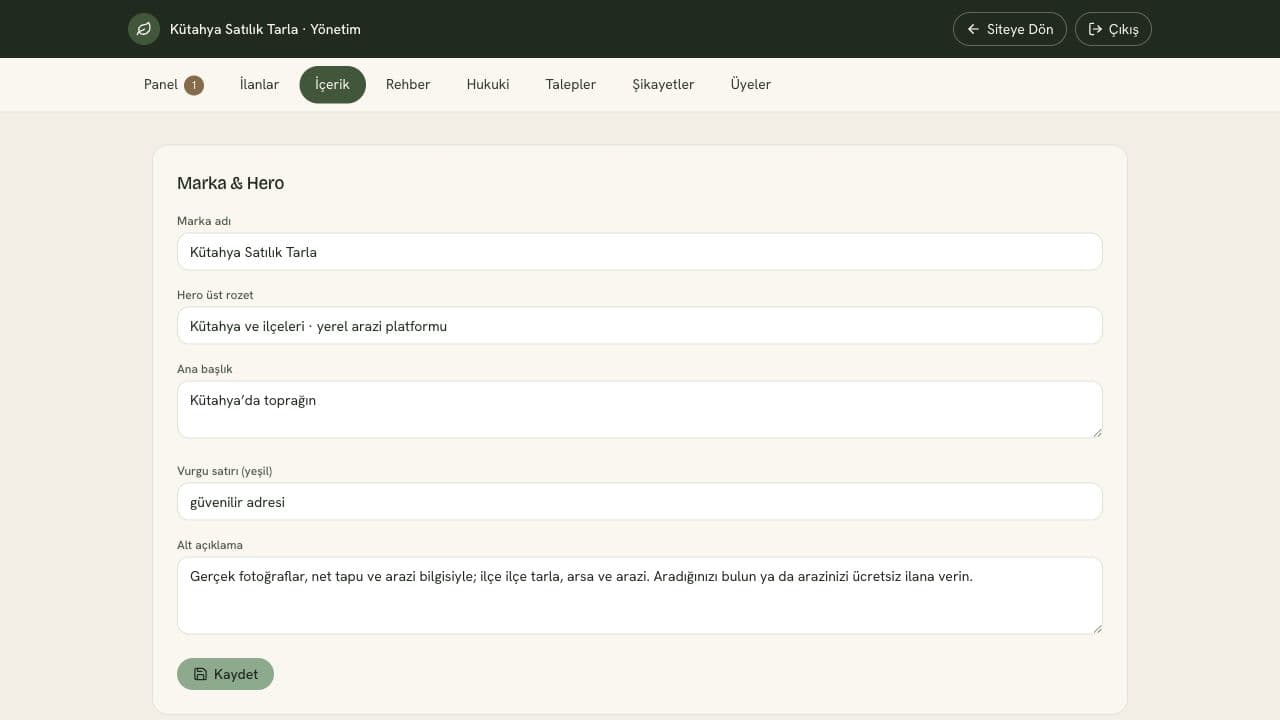Go to the Hukuki tab
Screen dimensions: 1280x720
point(488,85)
